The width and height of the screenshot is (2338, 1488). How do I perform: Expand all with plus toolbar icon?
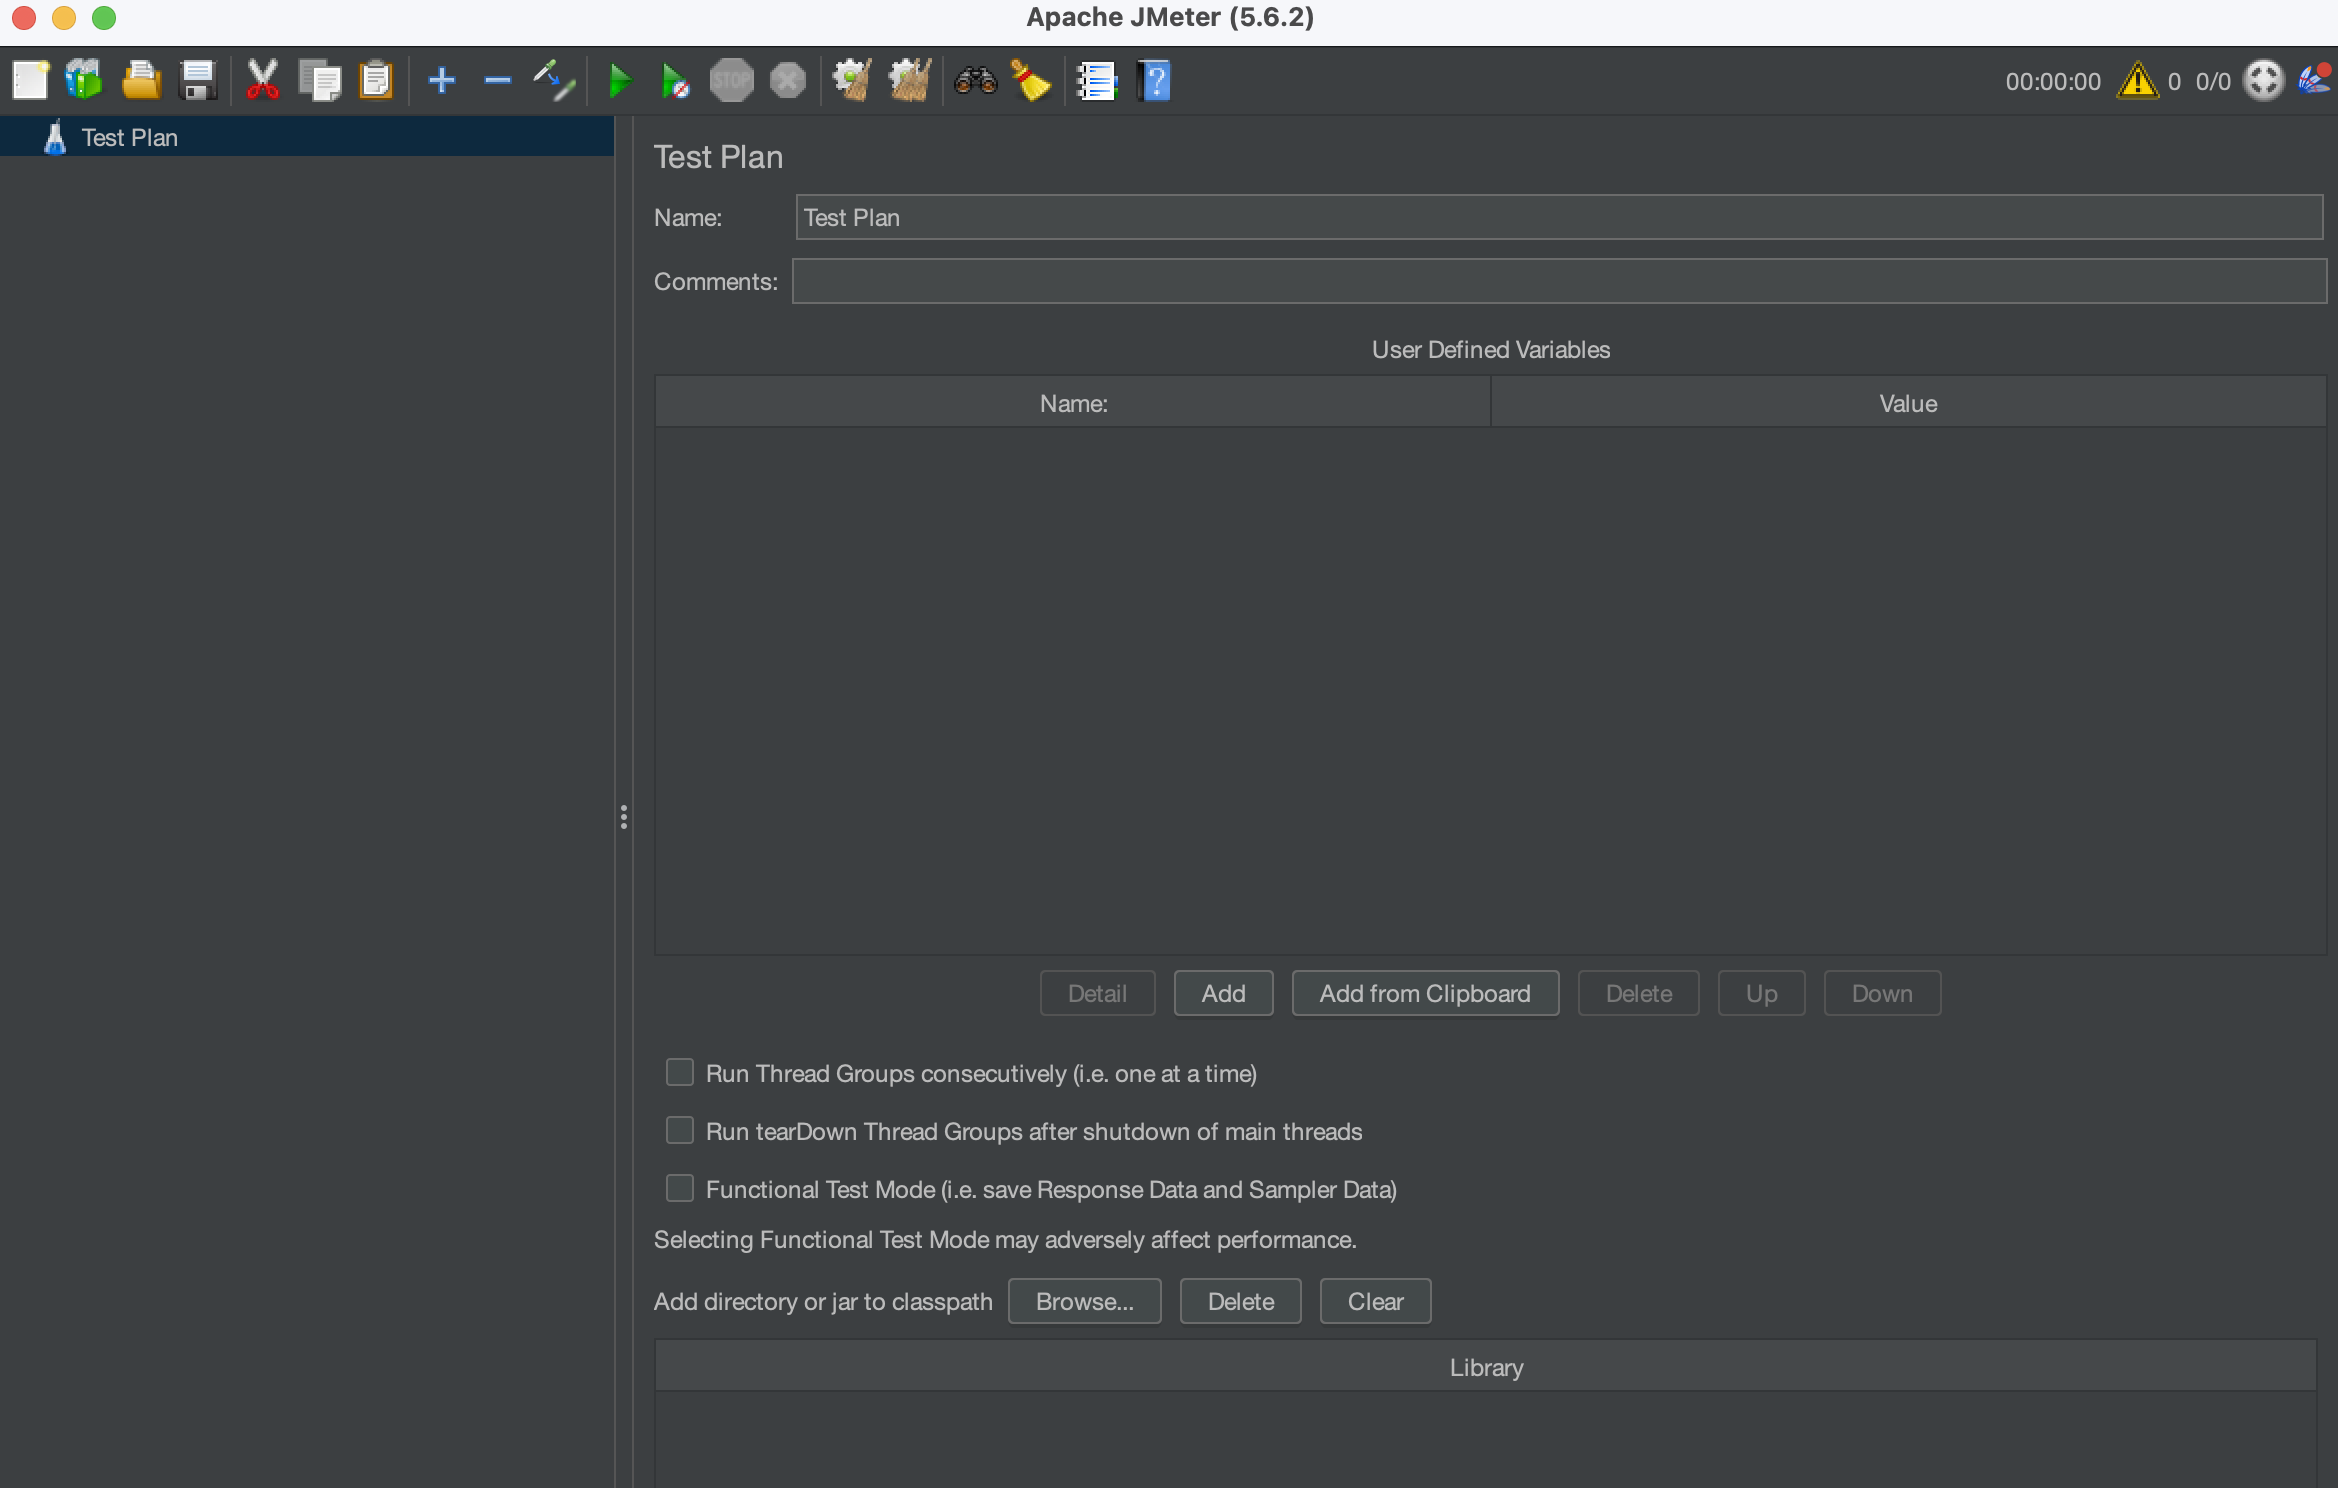tap(441, 81)
